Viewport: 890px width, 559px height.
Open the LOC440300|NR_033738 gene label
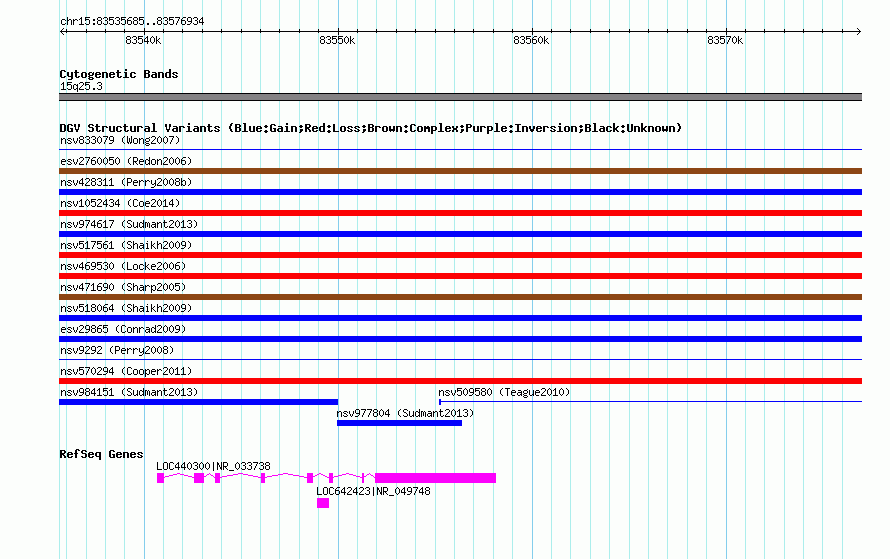[x=213, y=466]
